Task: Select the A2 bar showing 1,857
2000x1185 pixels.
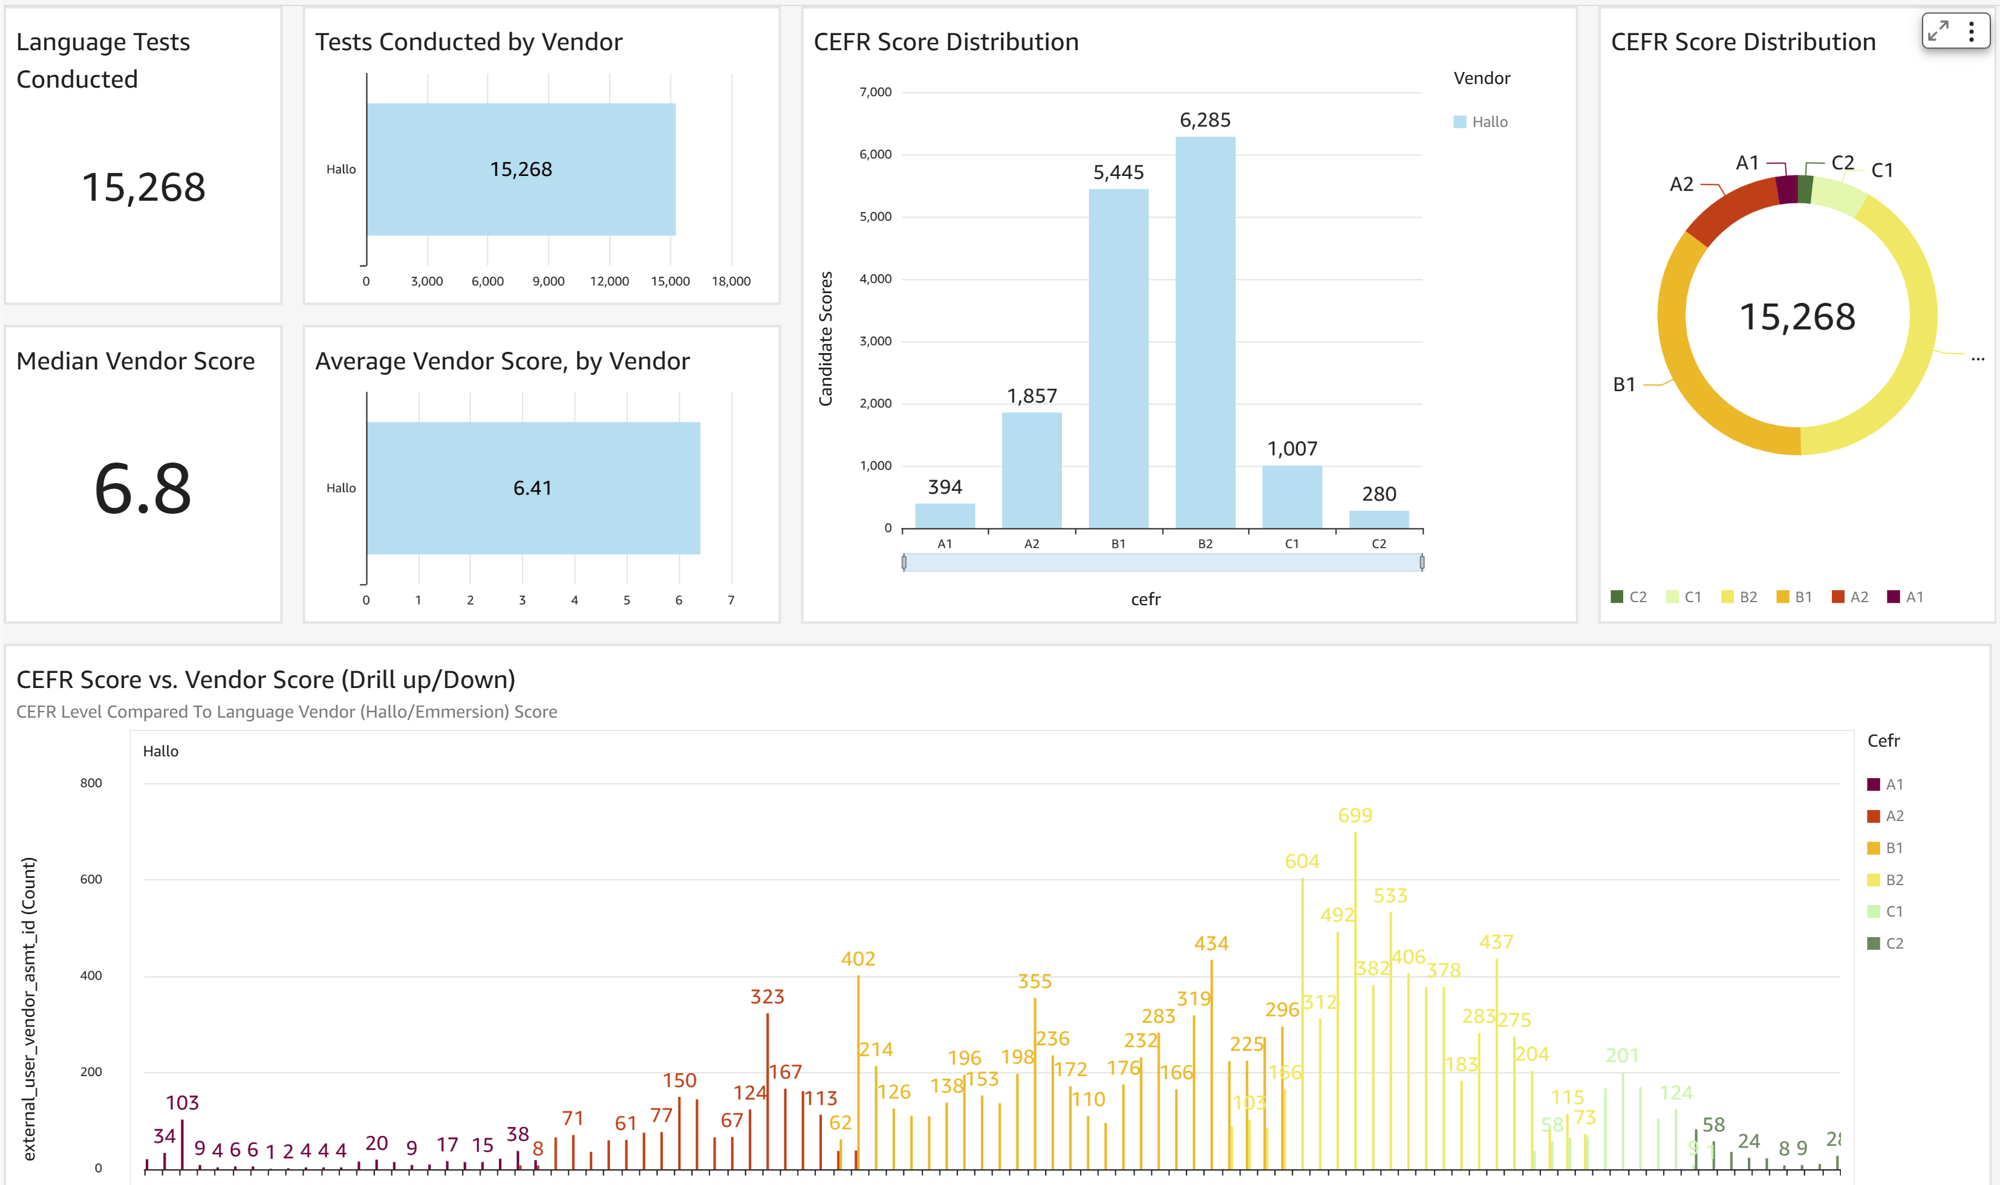Action: click(x=1031, y=470)
